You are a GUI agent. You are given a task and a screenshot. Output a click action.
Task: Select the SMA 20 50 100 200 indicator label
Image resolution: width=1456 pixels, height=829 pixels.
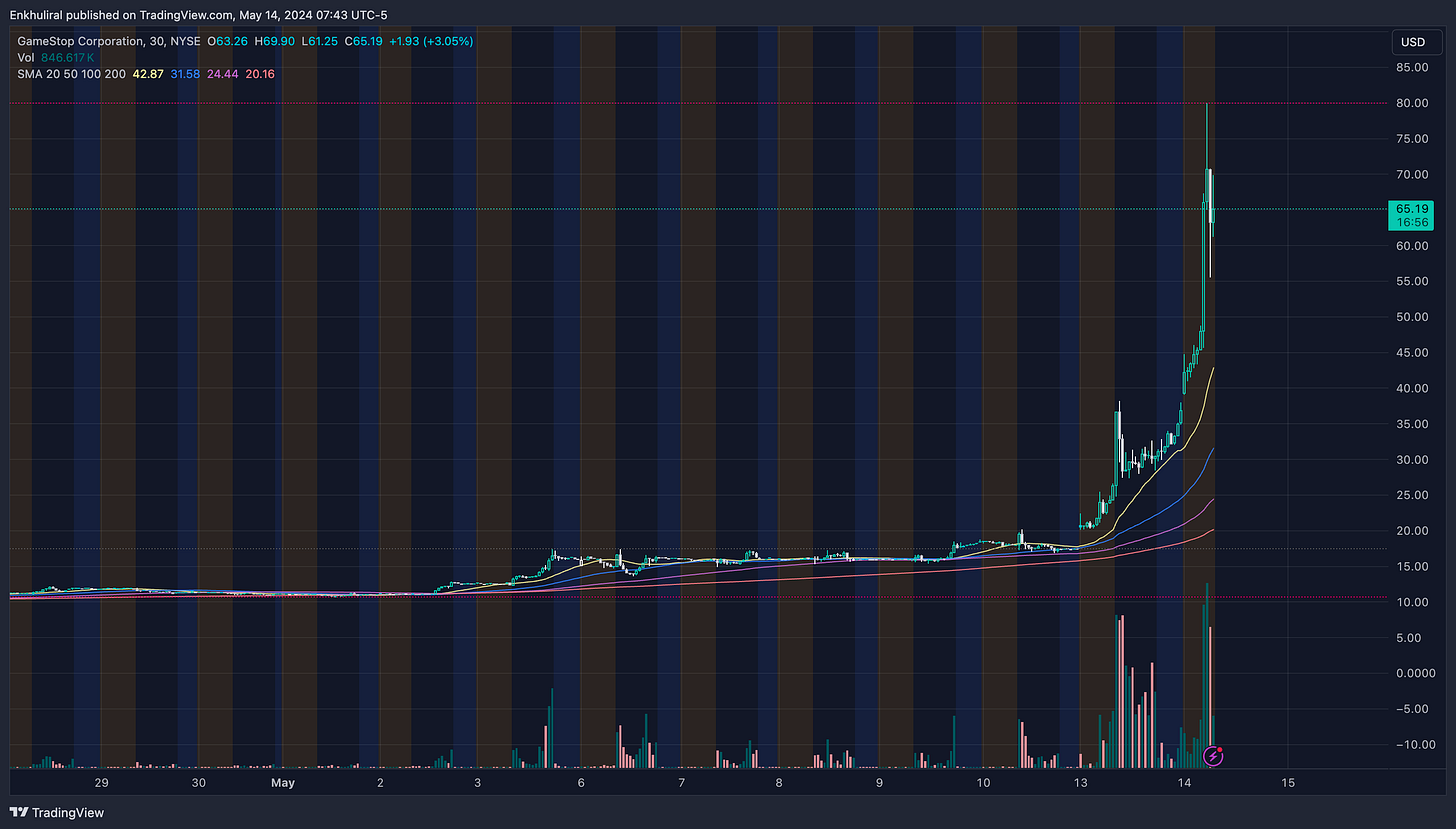pyautogui.click(x=70, y=74)
